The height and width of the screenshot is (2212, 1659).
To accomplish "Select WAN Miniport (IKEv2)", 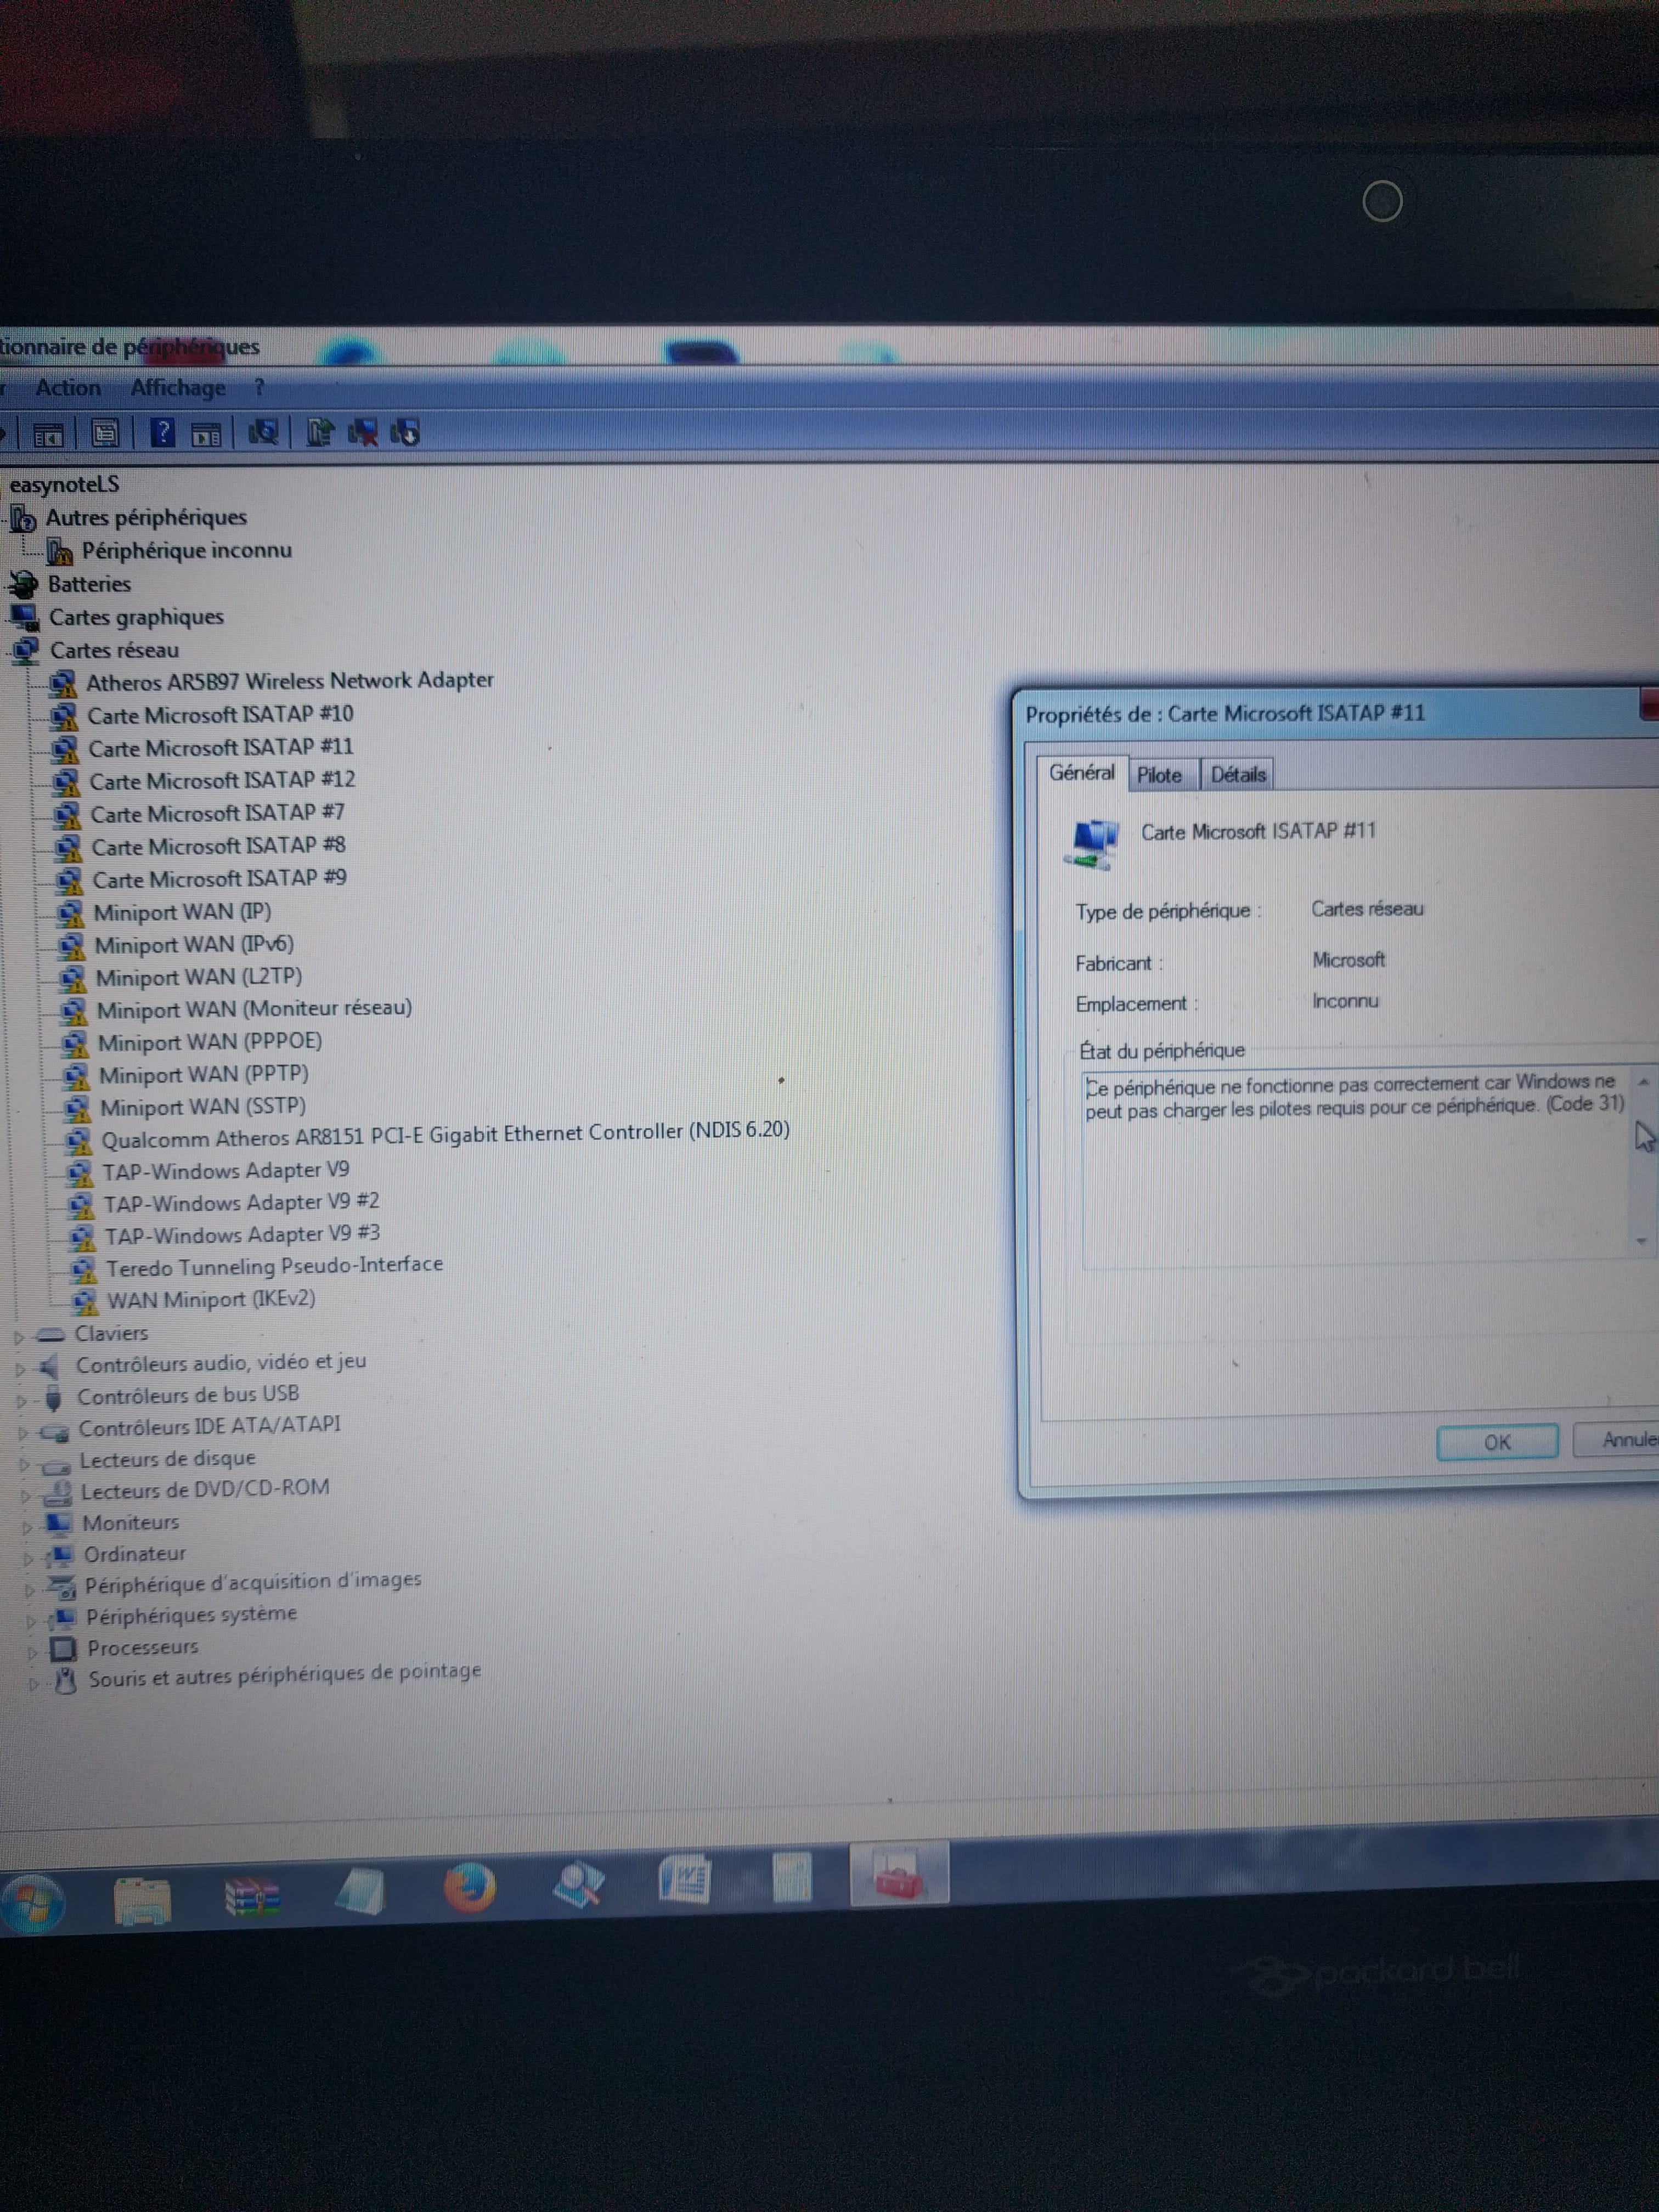I will tap(211, 1299).
